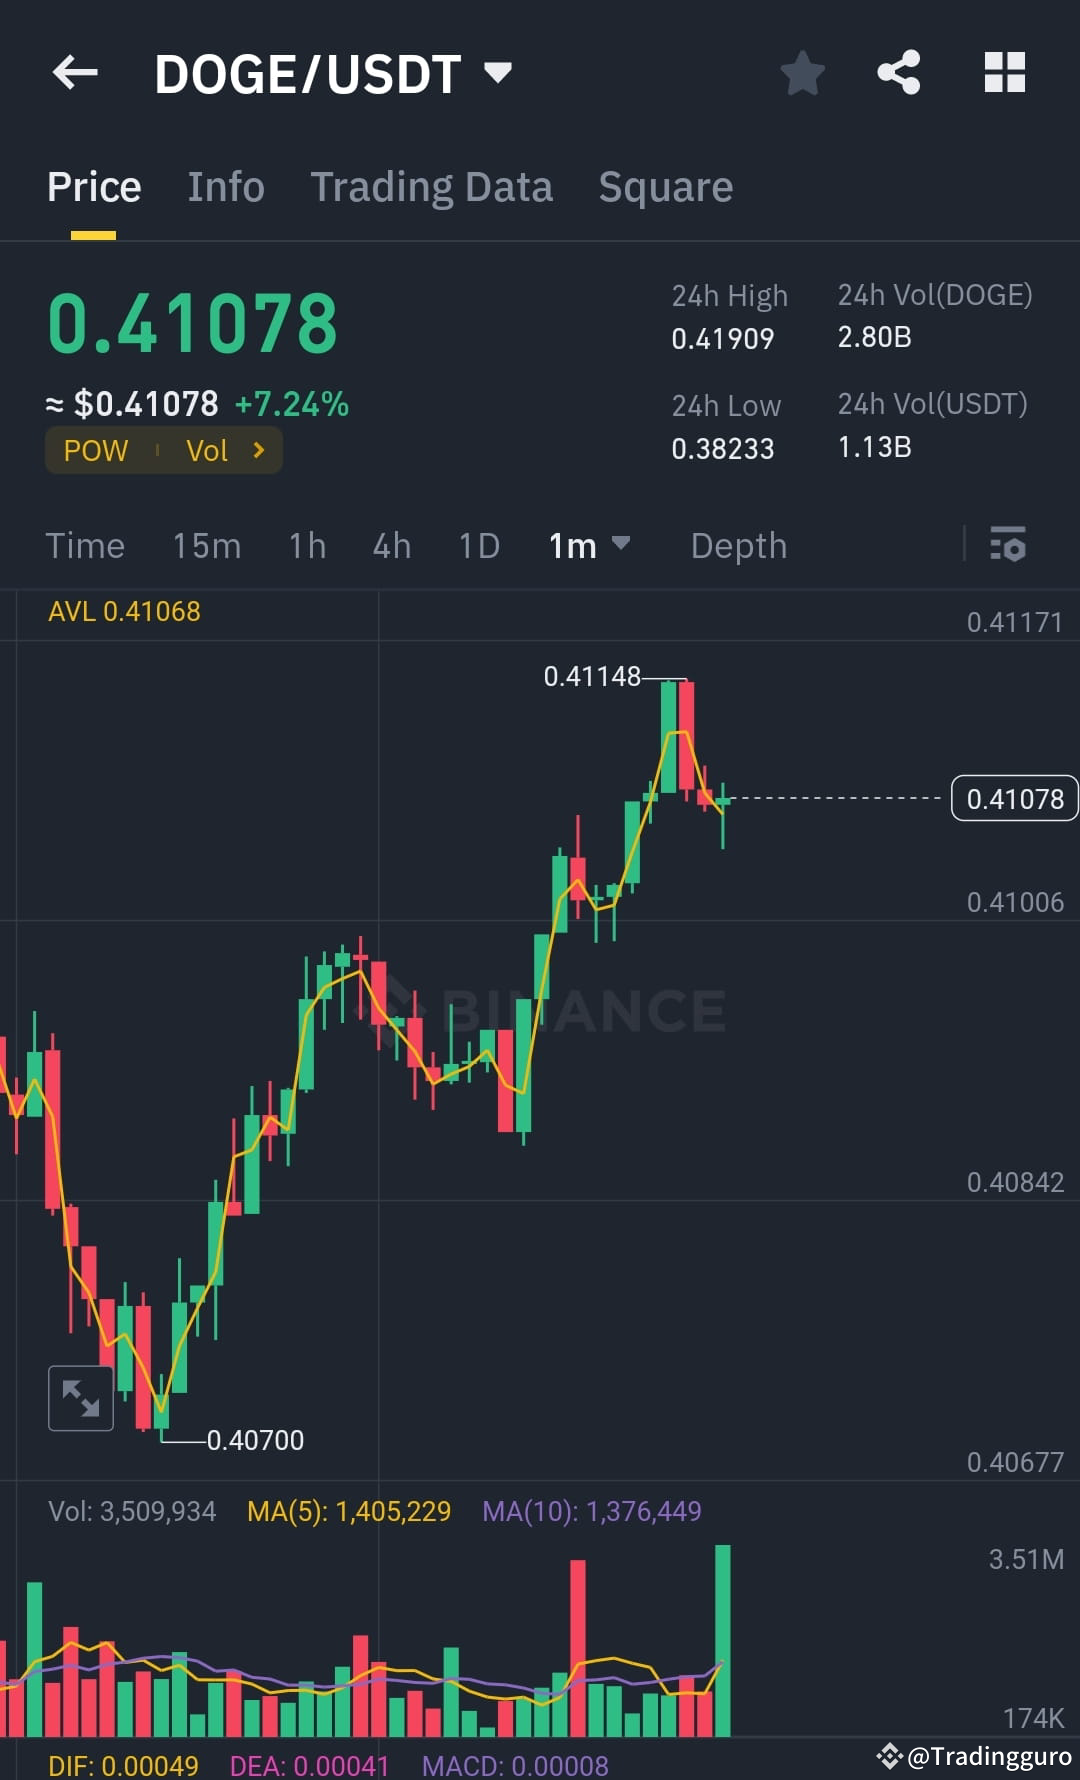
Task: Select the Info tab
Action: 225,186
